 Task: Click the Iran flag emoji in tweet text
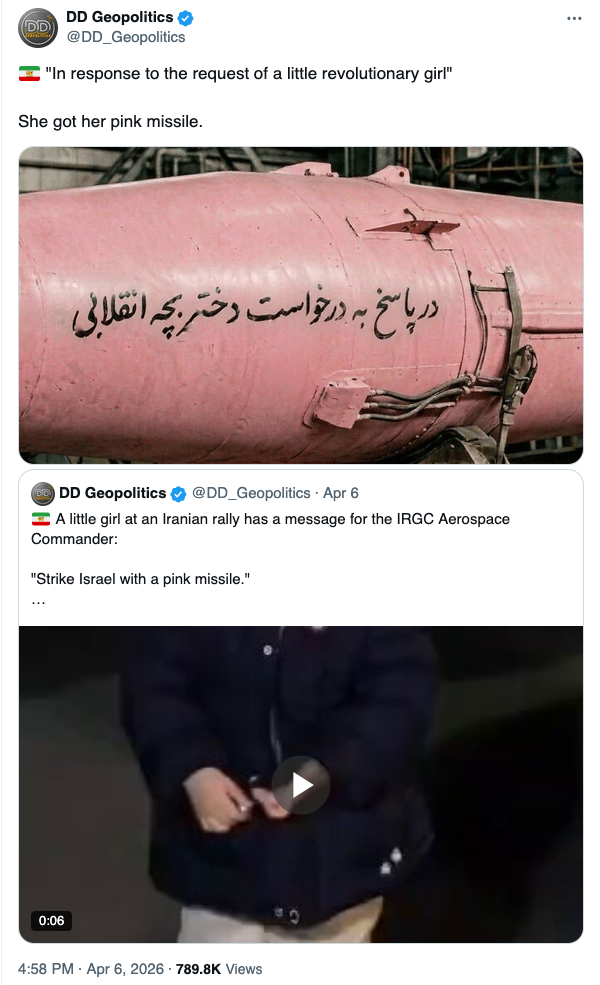coord(29,74)
